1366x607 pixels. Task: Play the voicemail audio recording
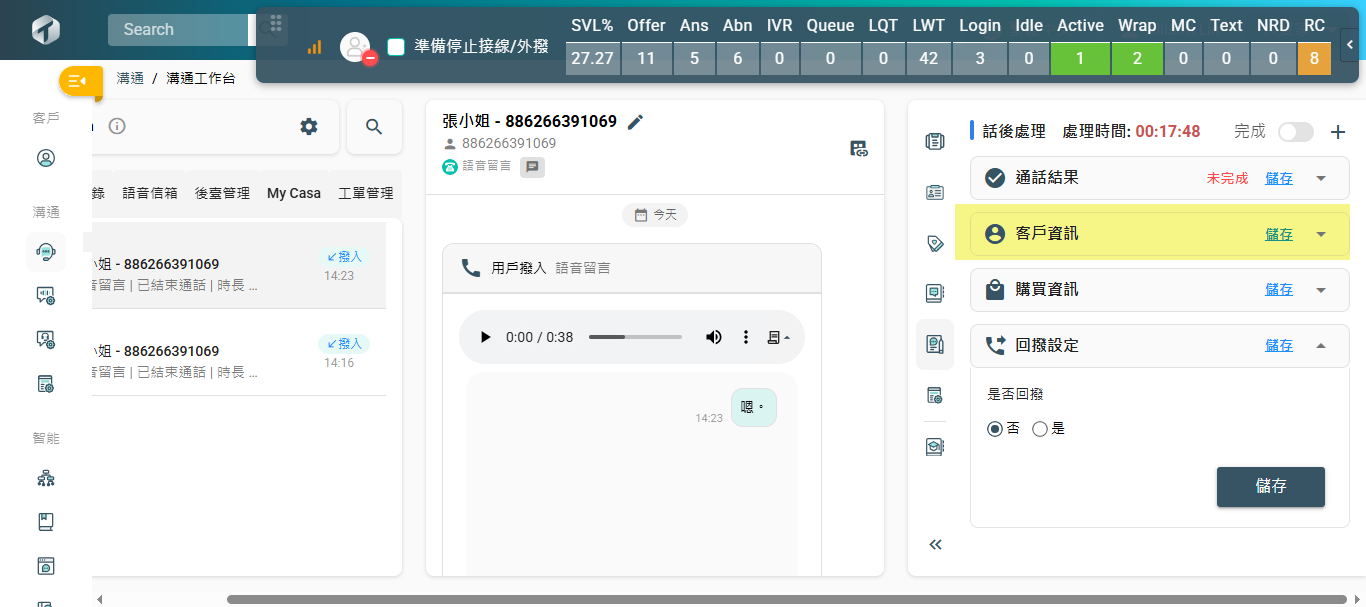coord(486,337)
